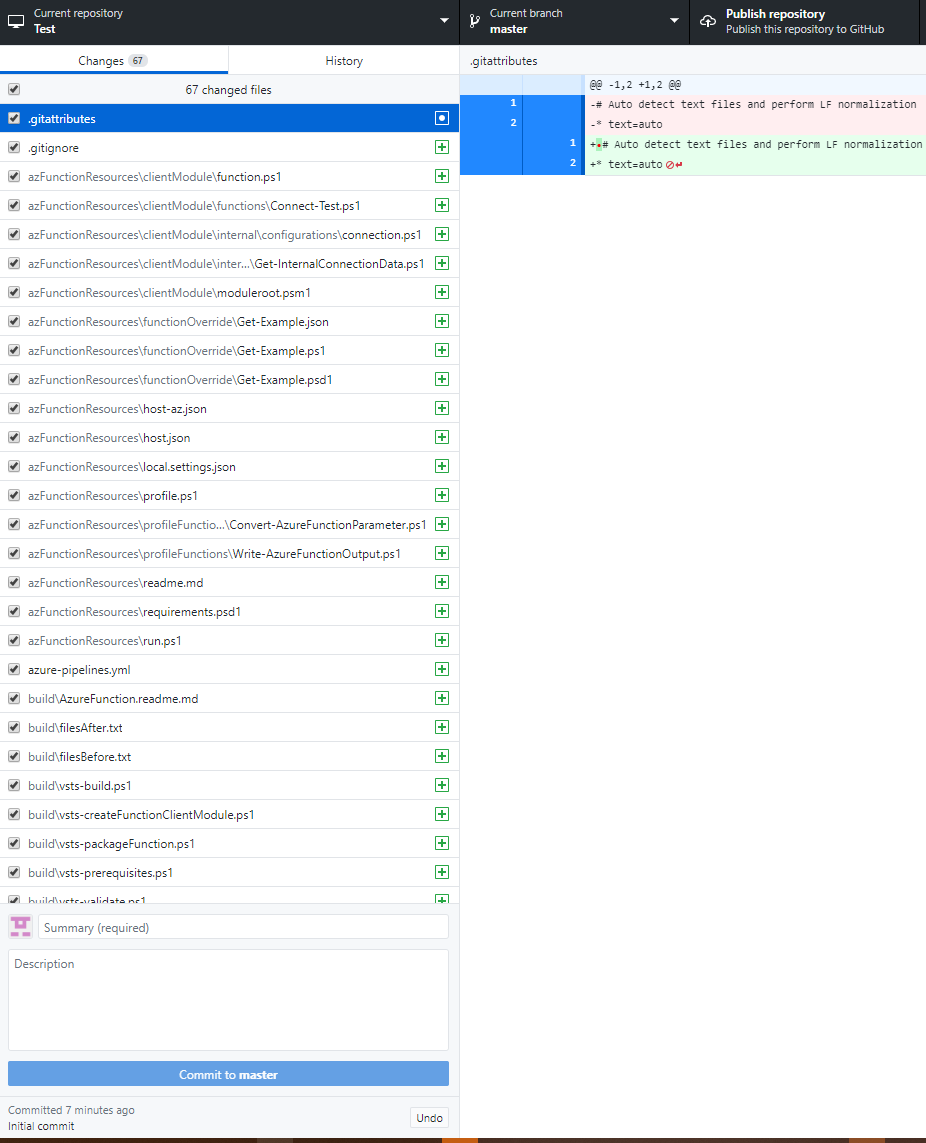
Task: Click the branch icon next to master
Action: coord(473,20)
